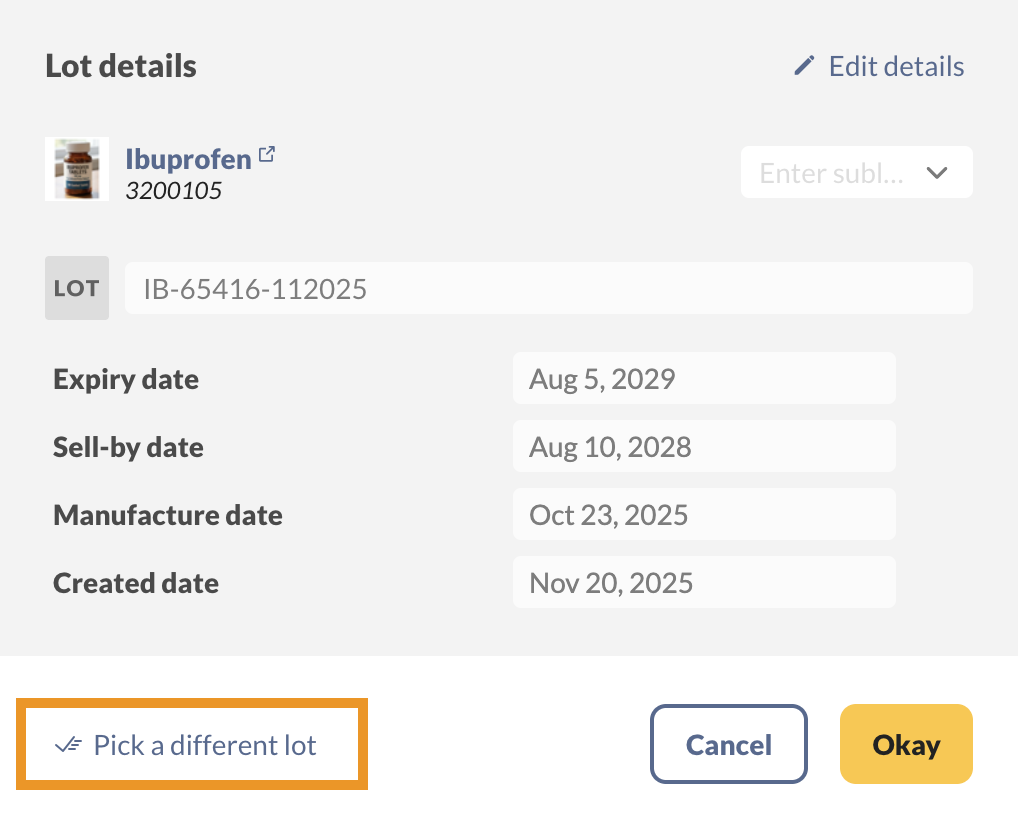Image resolution: width=1018 pixels, height=828 pixels.
Task: Click the lot number field IB-65416-112025
Action: click(x=549, y=288)
